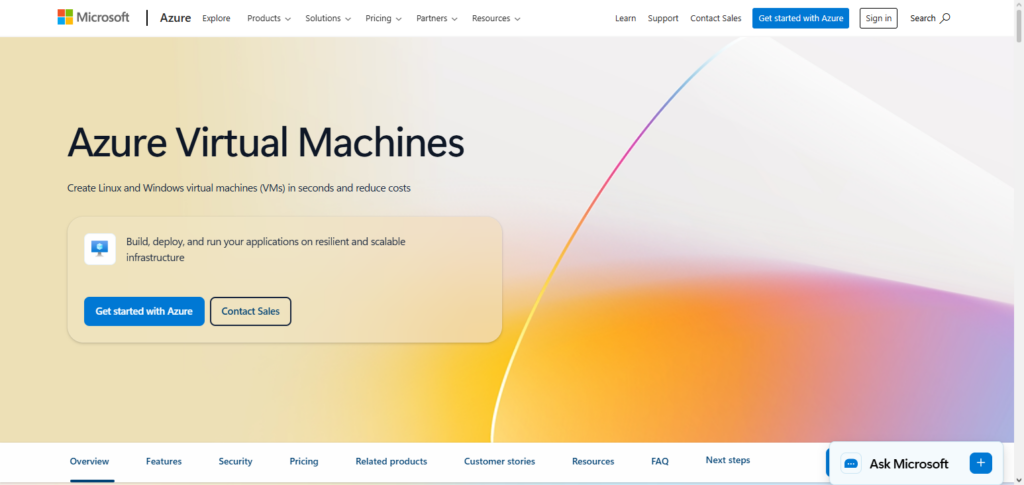Select the Overview tab

click(89, 462)
